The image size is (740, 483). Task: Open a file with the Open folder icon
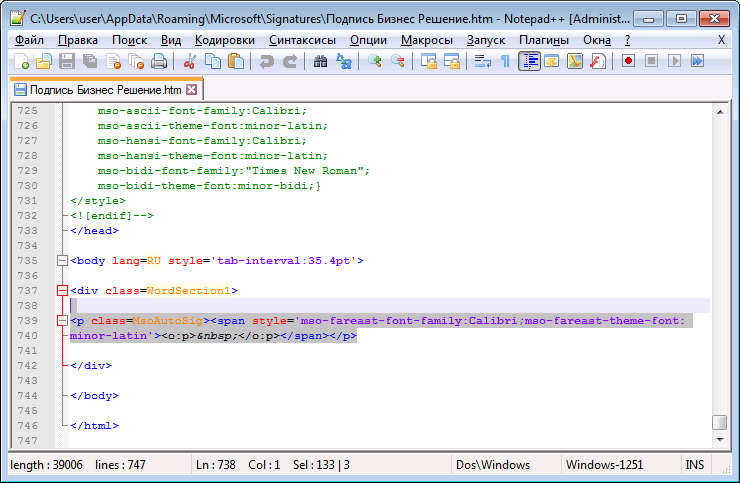(x=44, y=61)
